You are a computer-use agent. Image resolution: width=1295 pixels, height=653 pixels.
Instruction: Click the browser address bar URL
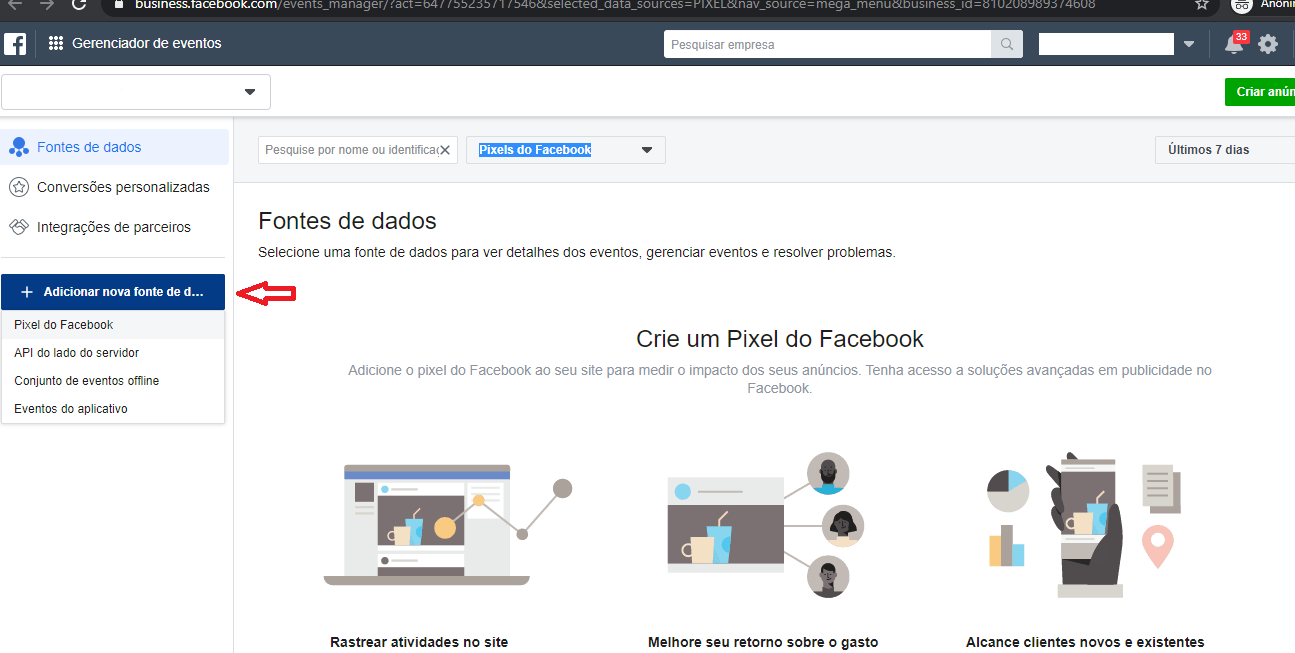tap(615, 5)
